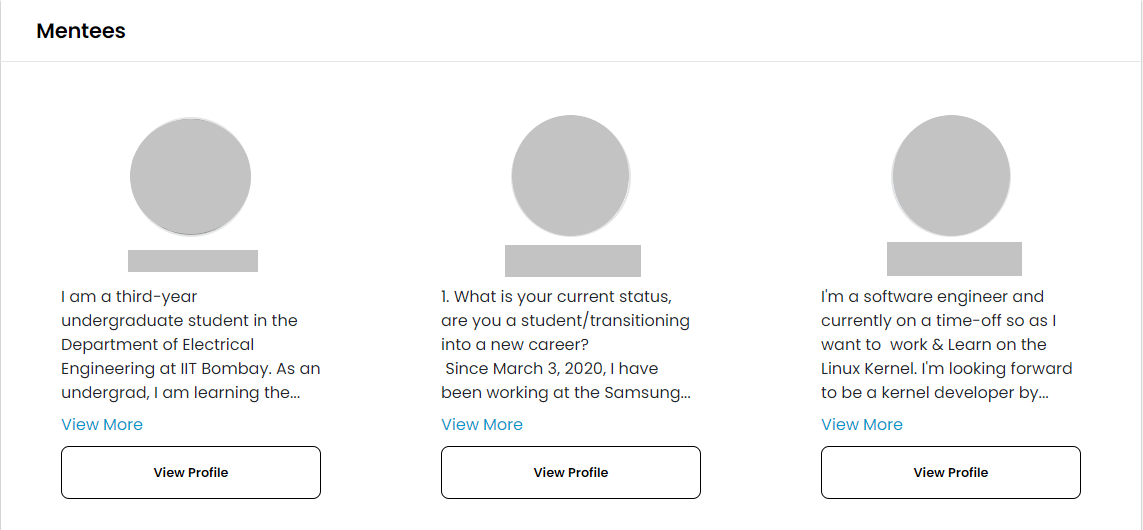The image size is (1143, 530).
Task: Click the 'Linux Kernel. I'm looking forward' line
Action: pyautogui.click(x=946, y=369)
